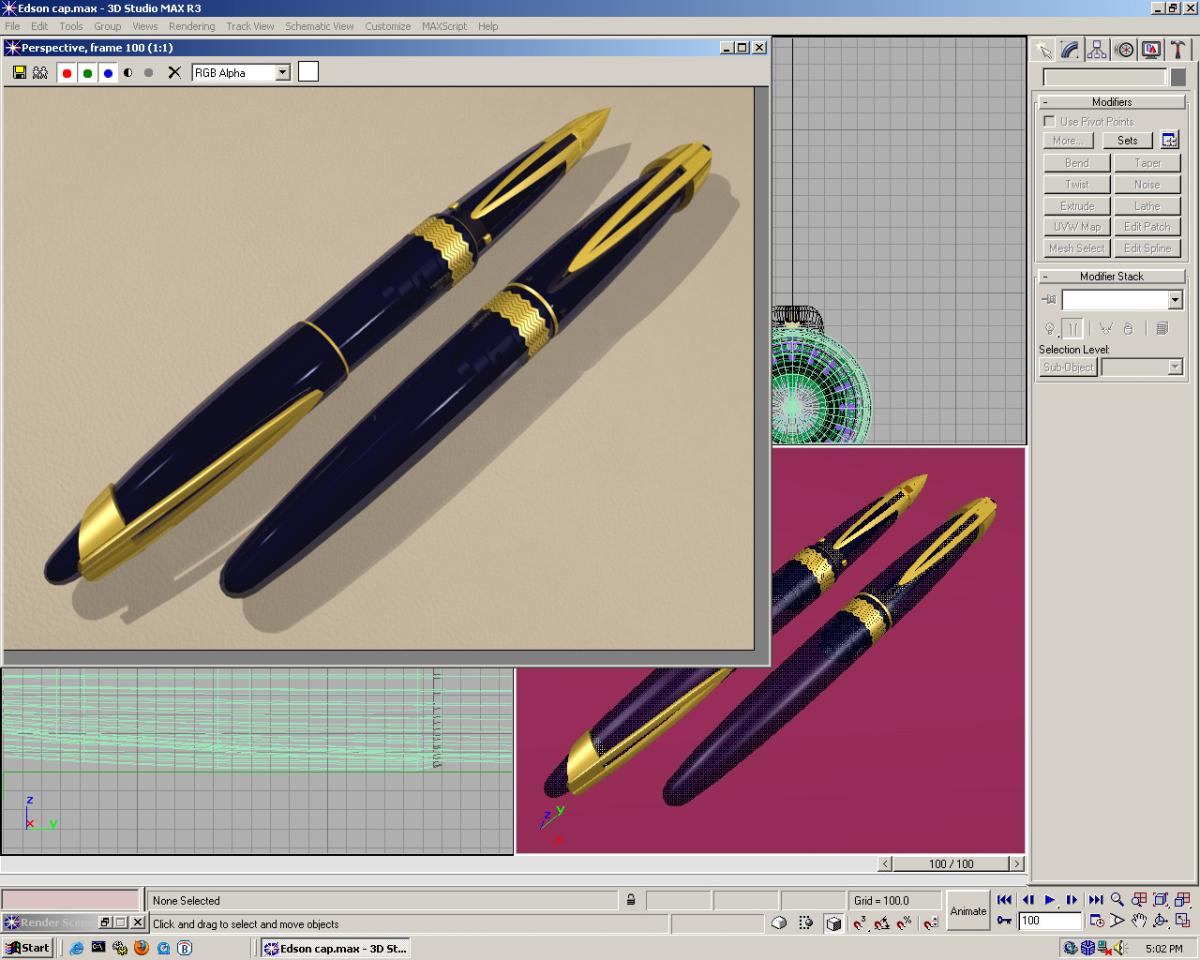Collapse the Modifiers rollout
1200x960 pixels.
pyautogui.click(x=1044, y=102)
